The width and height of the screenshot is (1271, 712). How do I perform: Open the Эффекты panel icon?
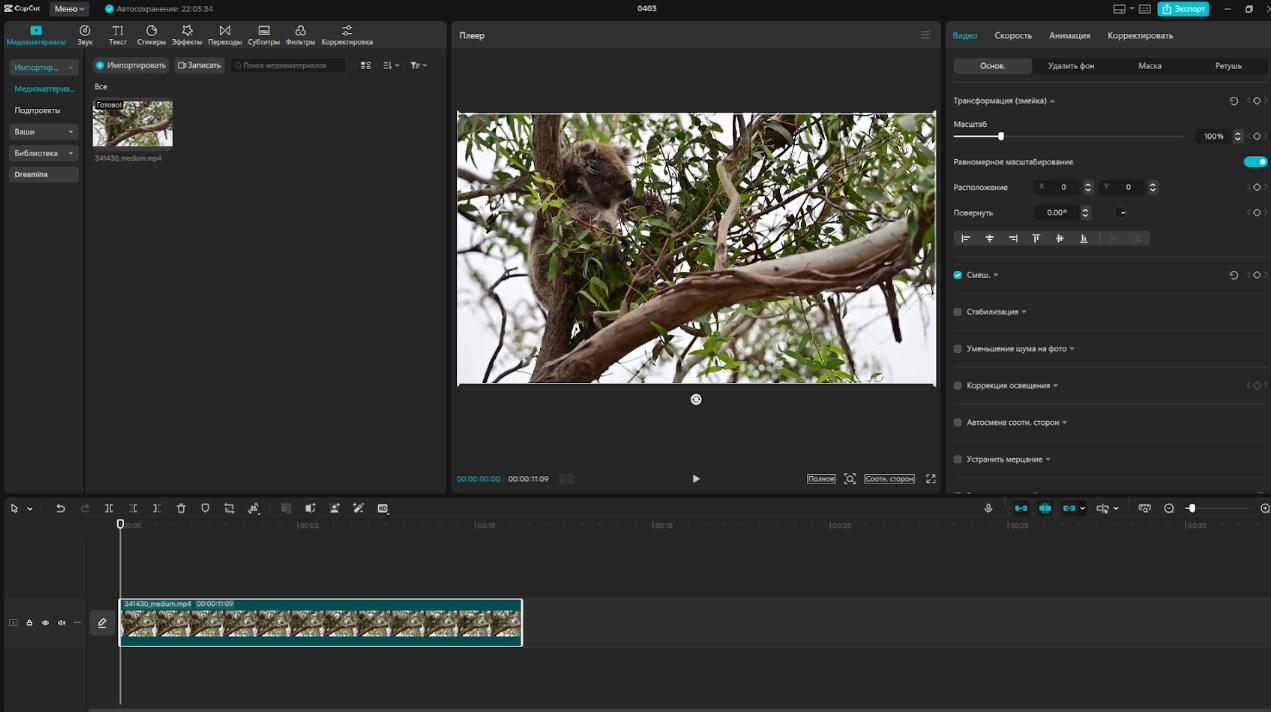[187, 35]
